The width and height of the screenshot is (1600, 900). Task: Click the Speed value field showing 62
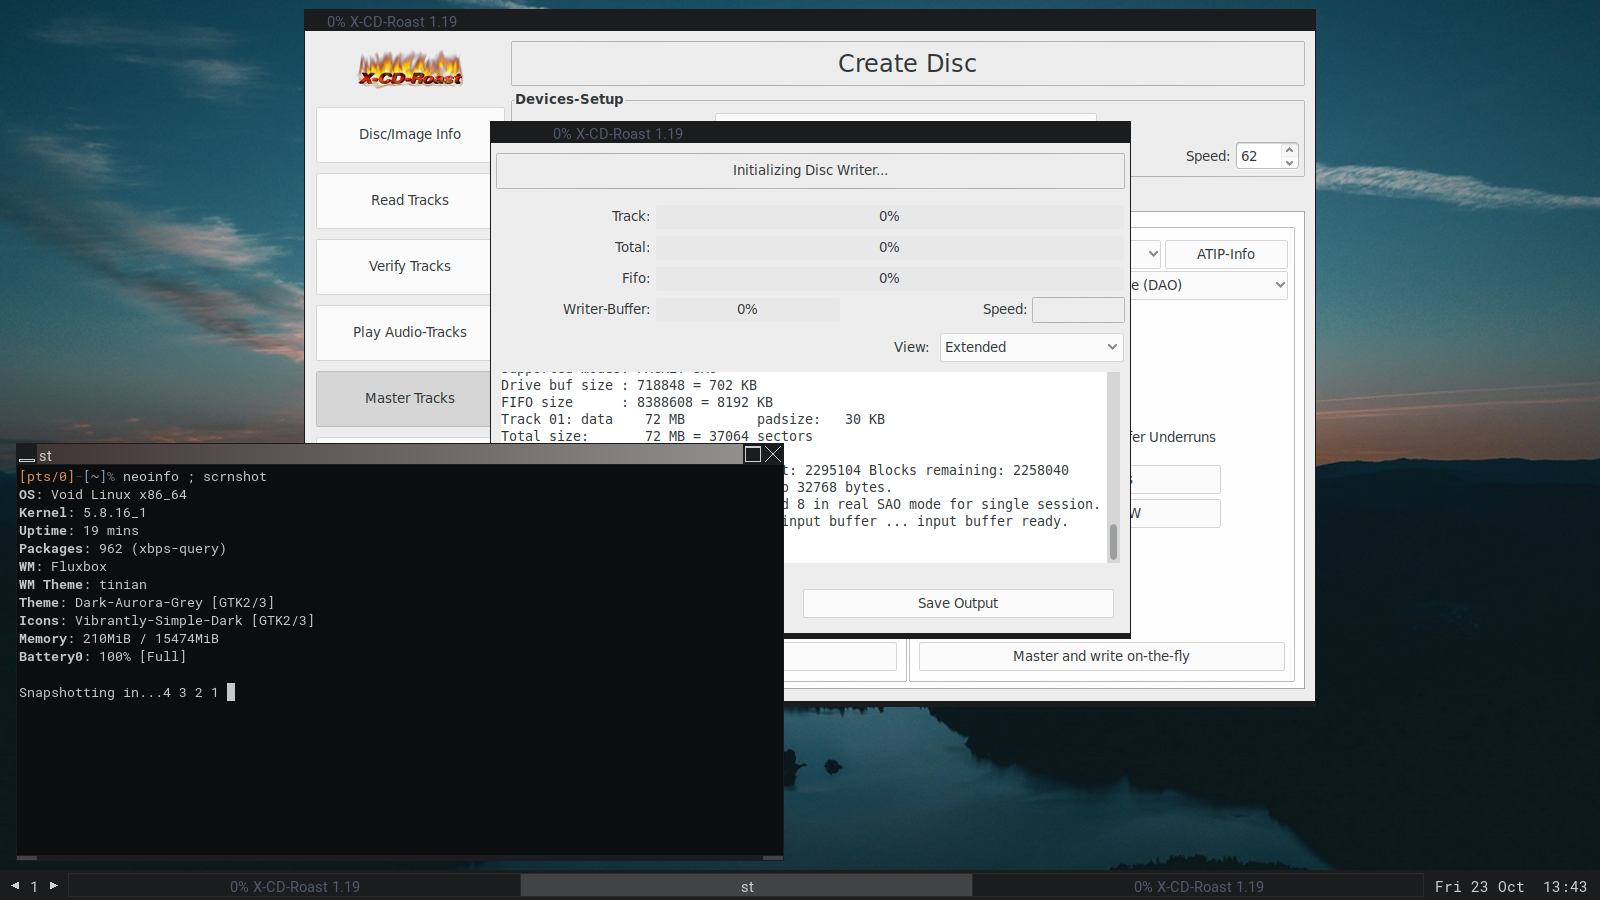click(x=1259, y=156)
